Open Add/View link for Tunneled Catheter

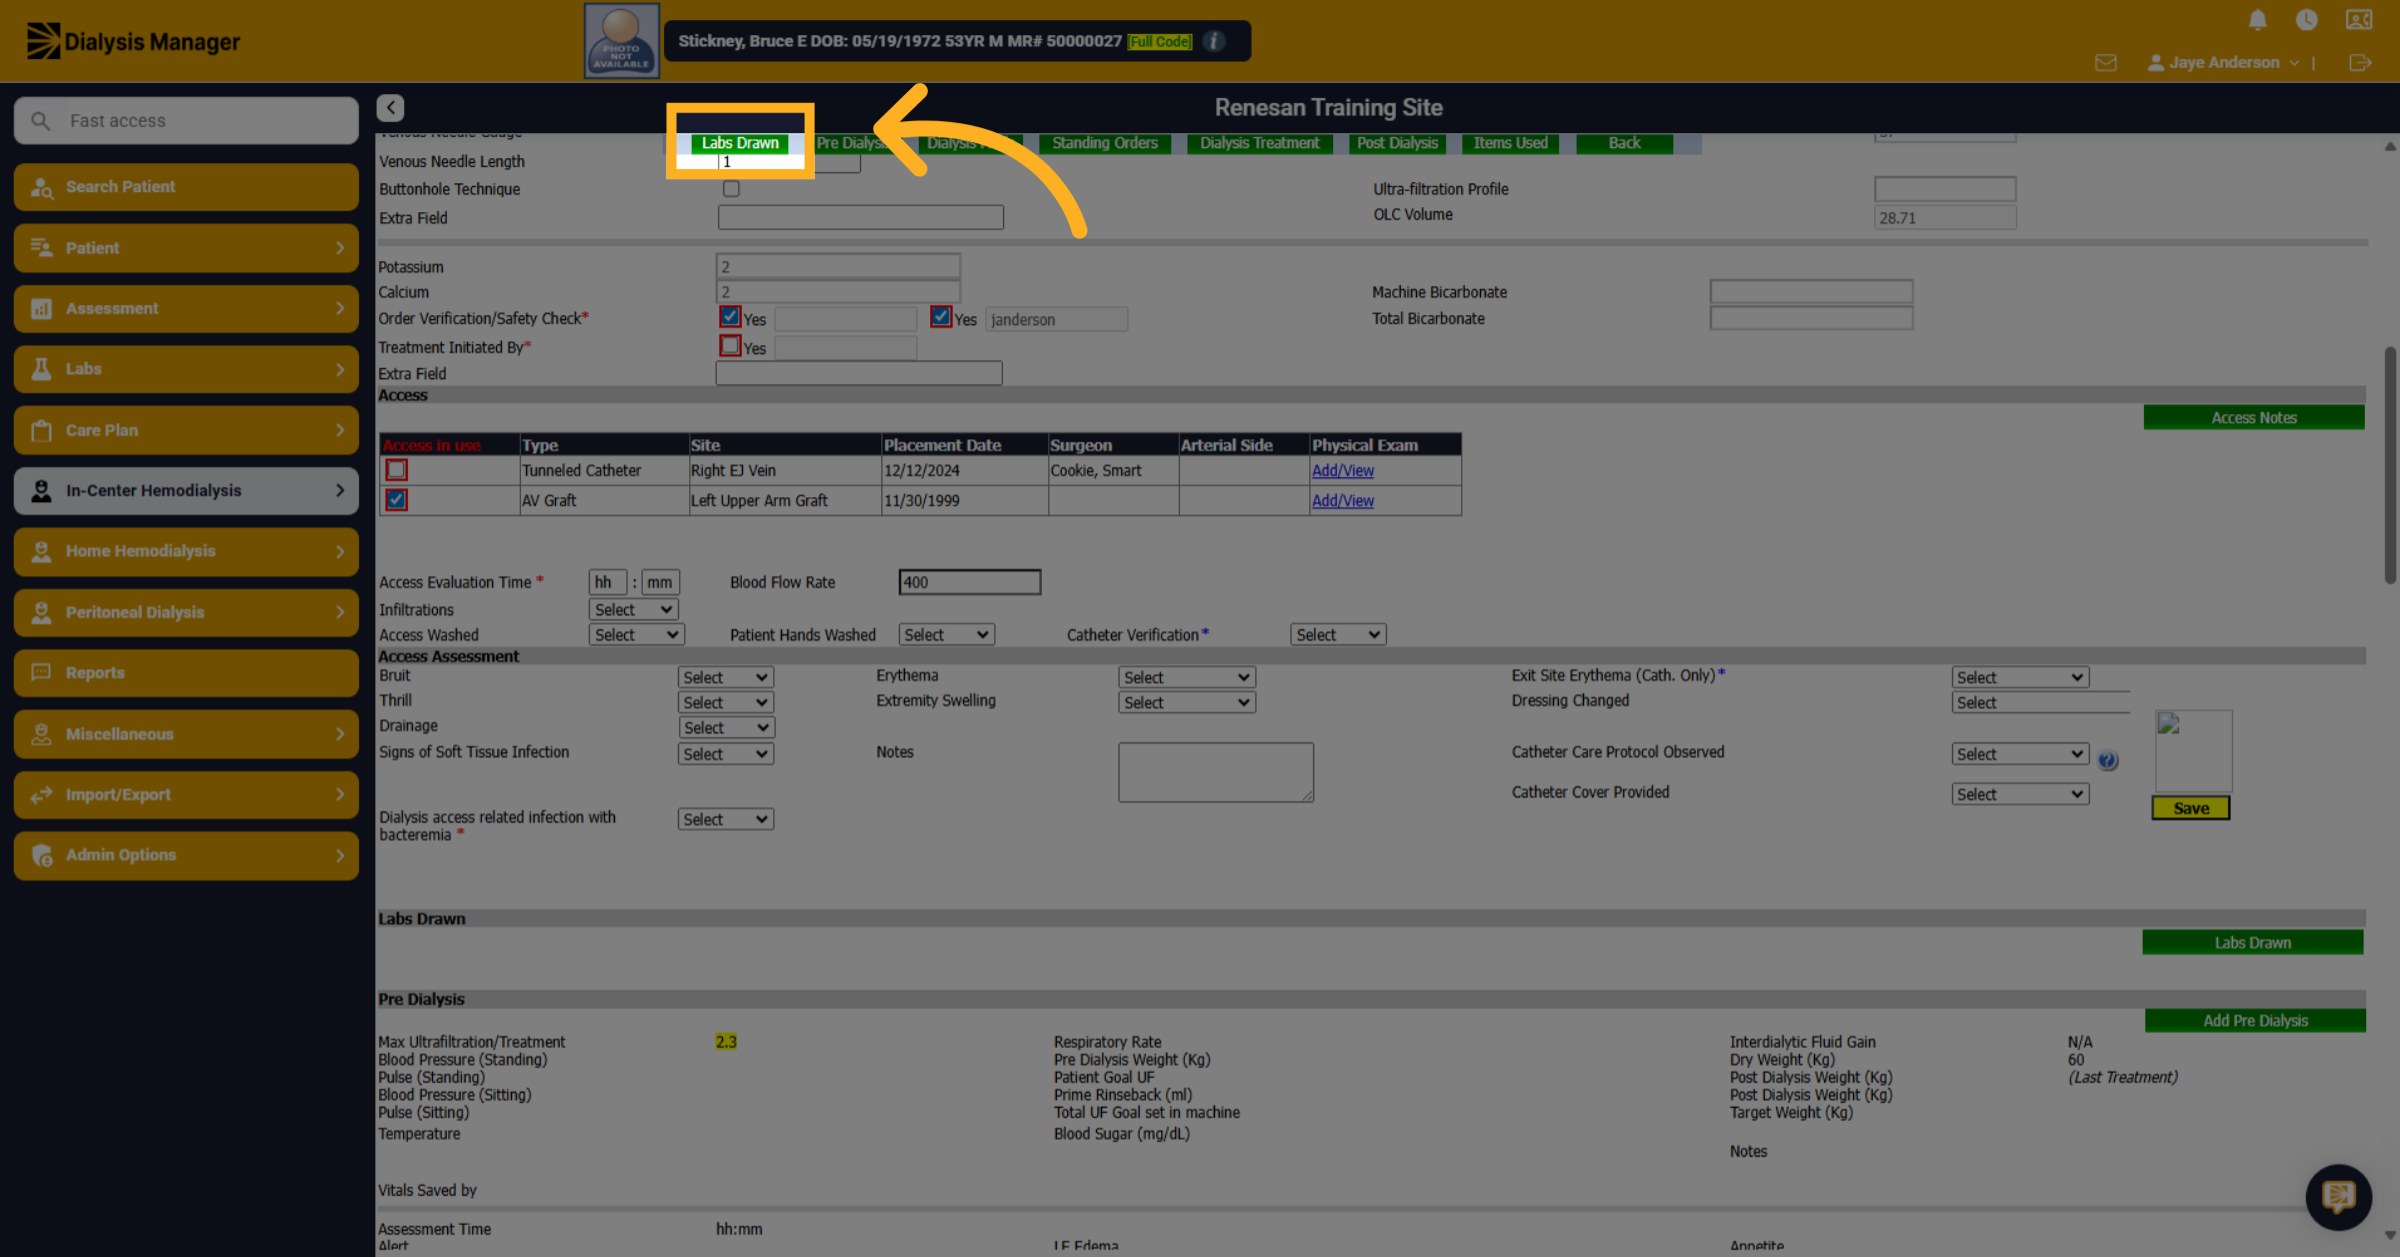coord(1342,470)
